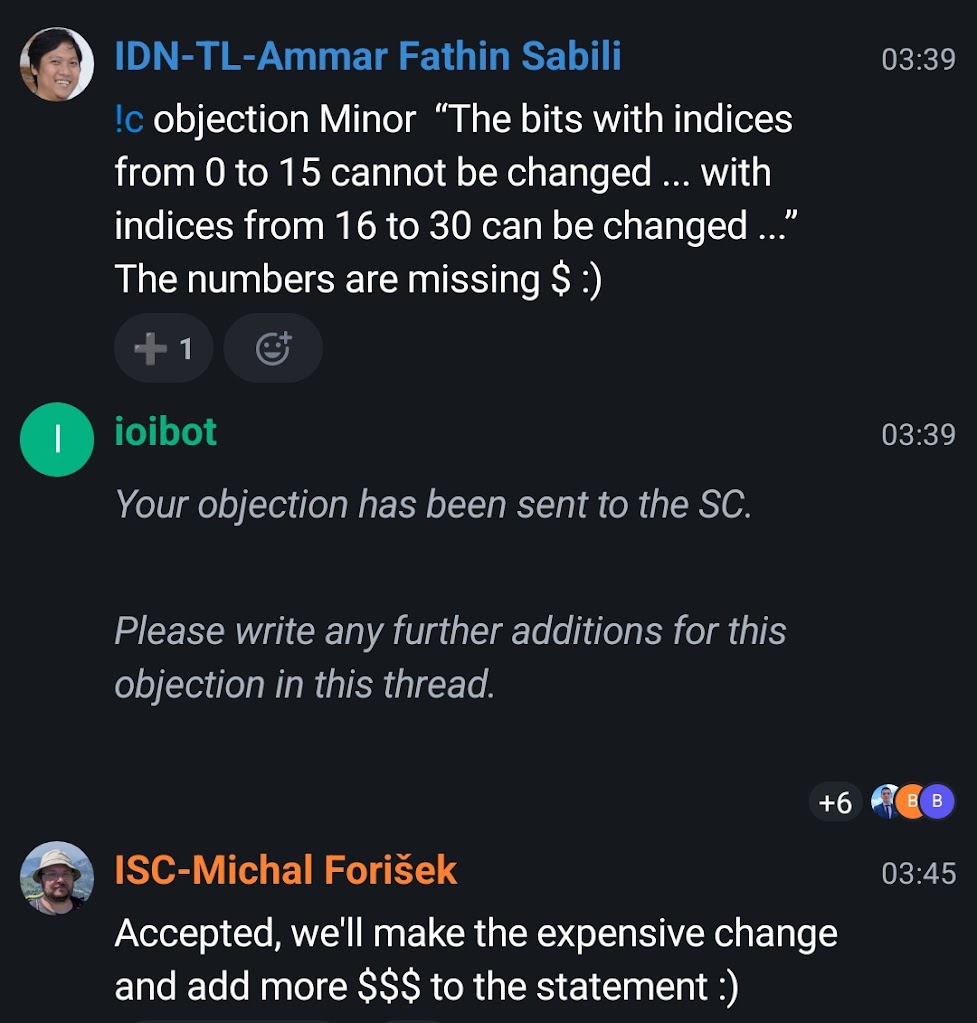The width and height of the screenshot is (977, 1023).
Task: Select Ammar's objection Minor message text
Action: (x=453, y=200)
